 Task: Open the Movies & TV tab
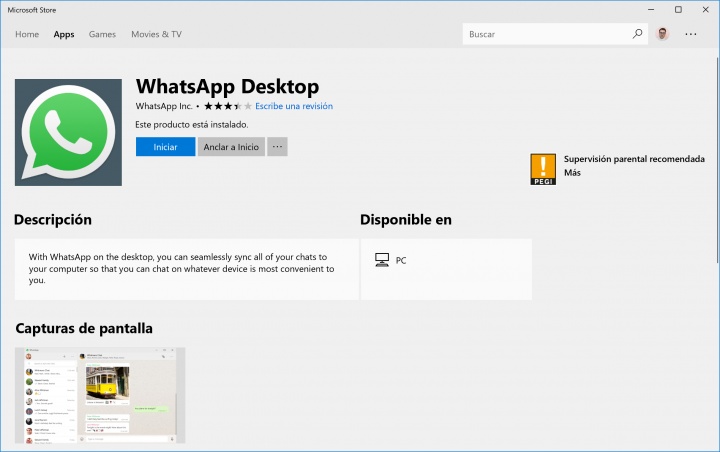(157, 34)
